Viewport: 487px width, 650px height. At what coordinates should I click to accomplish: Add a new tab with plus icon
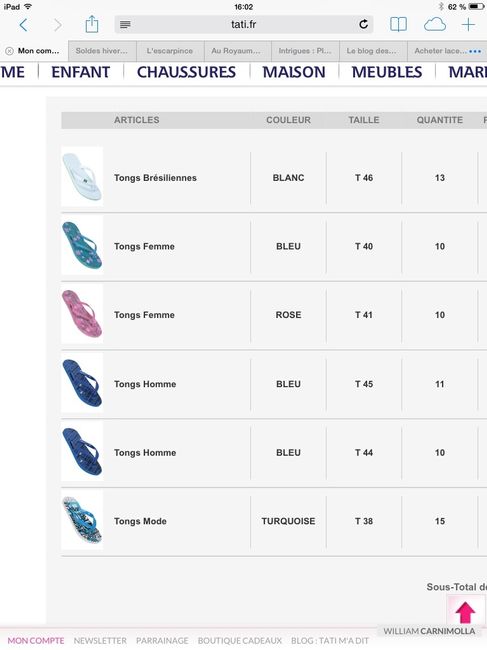coord(468,24)
